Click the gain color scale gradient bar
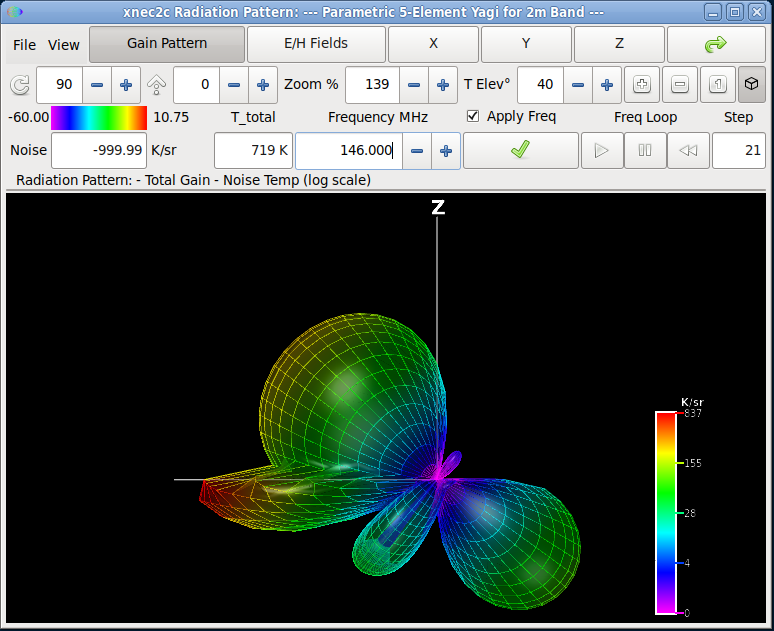774x631 pixels. point(99,118)
